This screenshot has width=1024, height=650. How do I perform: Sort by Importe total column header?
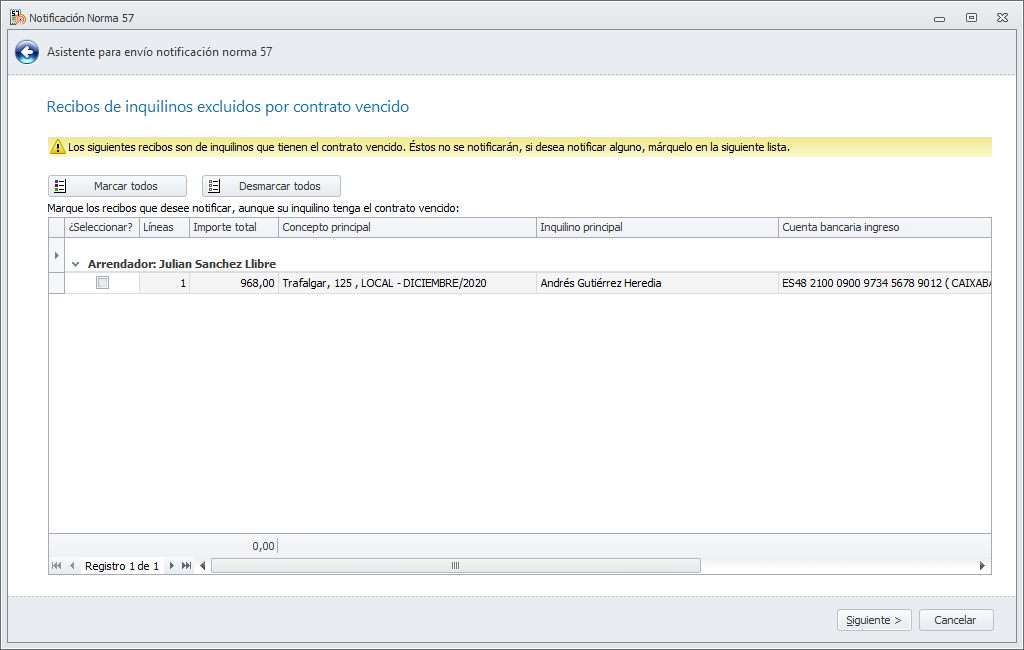click(x=234, y=227)
